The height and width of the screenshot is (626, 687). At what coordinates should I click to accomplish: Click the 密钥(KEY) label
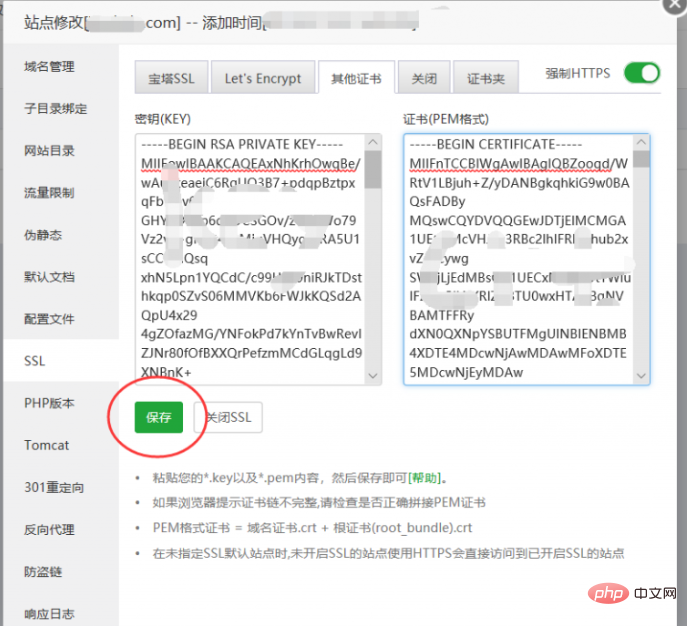click(163, 119)
